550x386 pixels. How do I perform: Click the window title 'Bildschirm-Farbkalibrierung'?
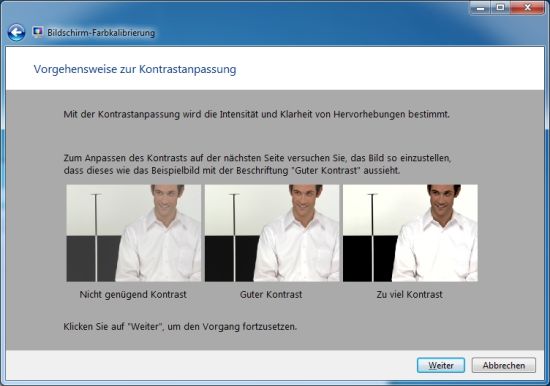click(101, 33)
